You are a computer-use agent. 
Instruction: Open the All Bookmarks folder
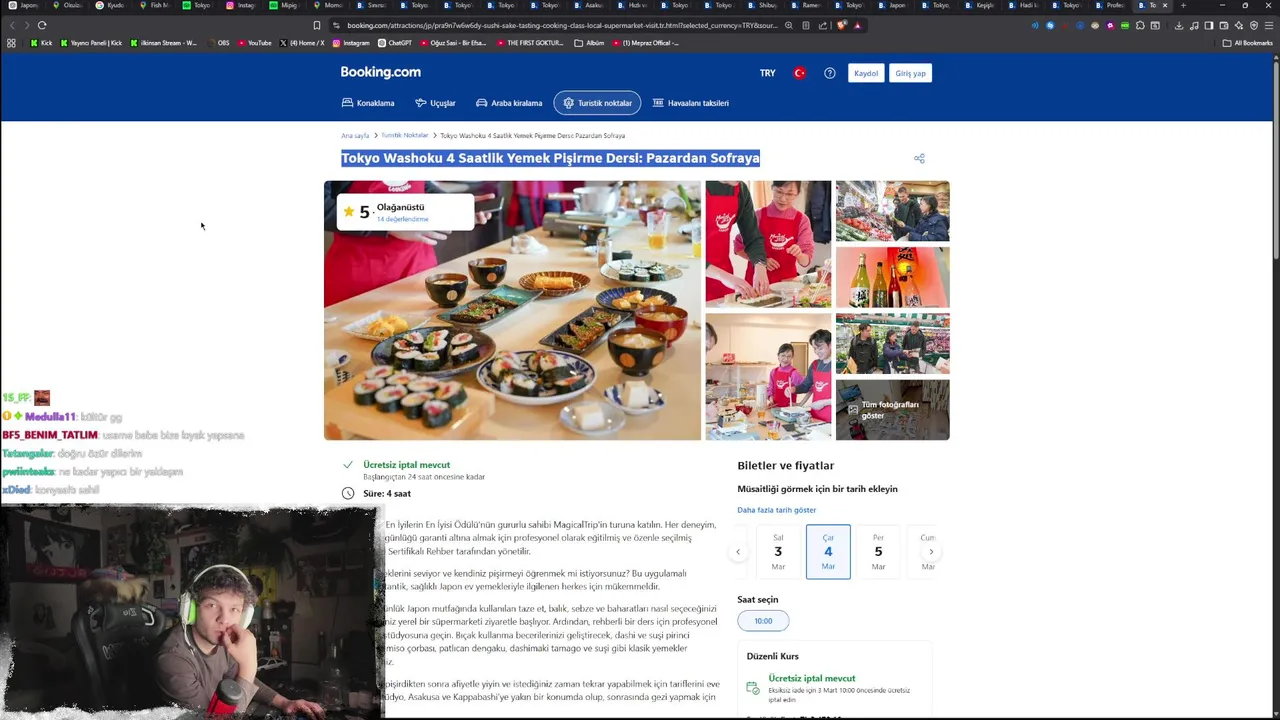pos(1247,43)
